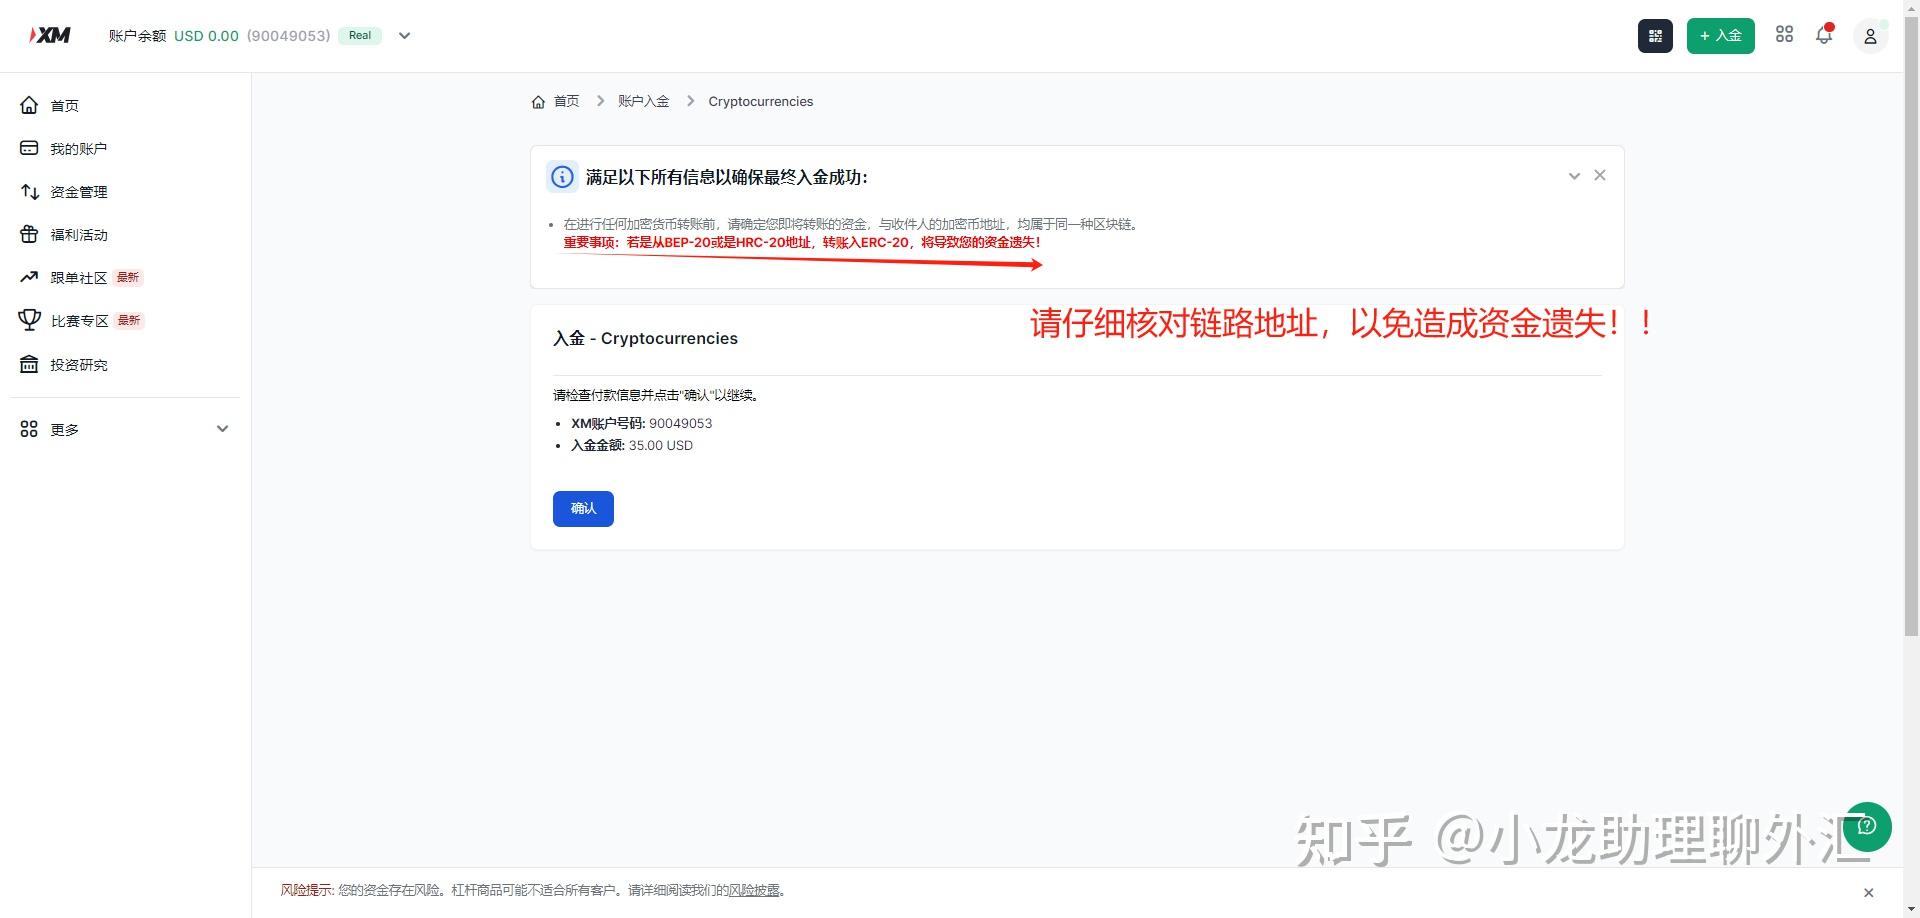
Task: Click the USD 0.00 balance text
Action: click(206, 35)
